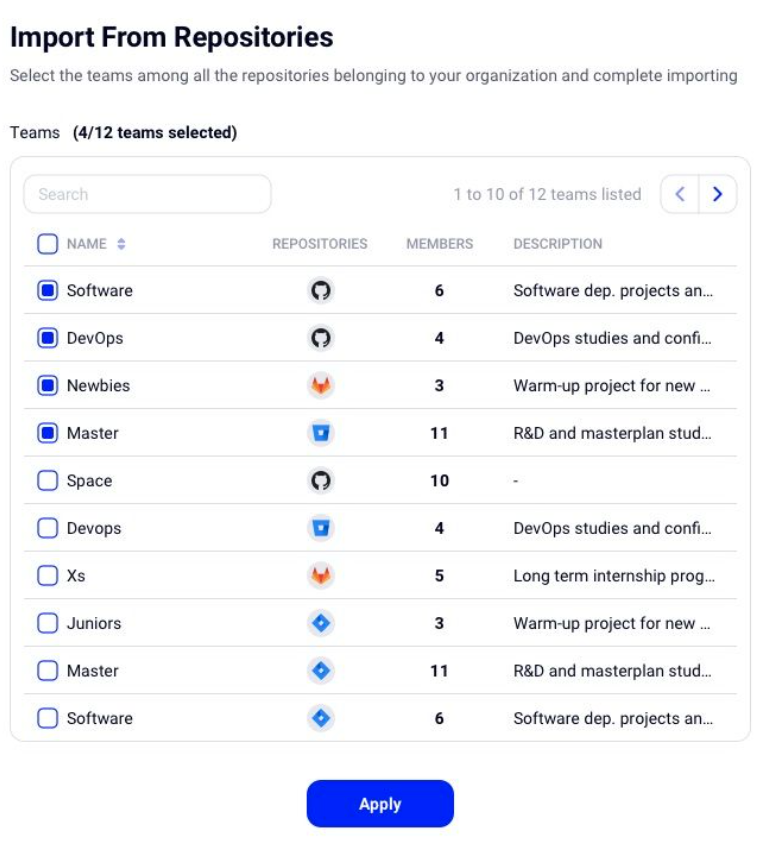
Task: Tick the Juniors team checkbox
Action: [x=48, y=623]
